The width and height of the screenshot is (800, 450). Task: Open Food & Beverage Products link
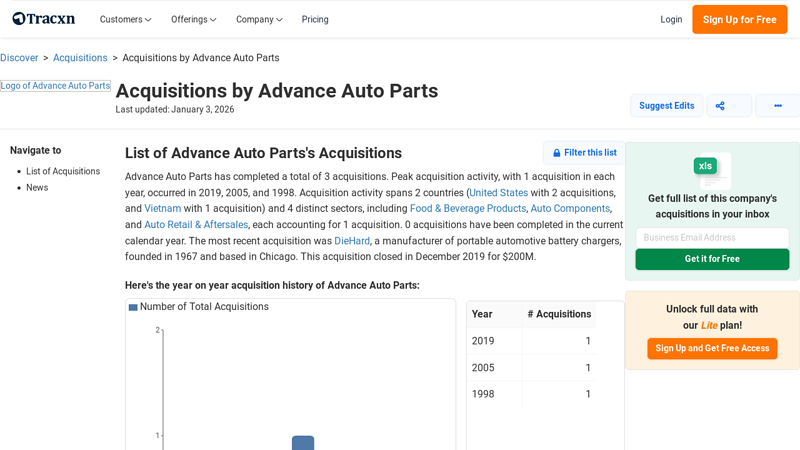click(468, 209)
